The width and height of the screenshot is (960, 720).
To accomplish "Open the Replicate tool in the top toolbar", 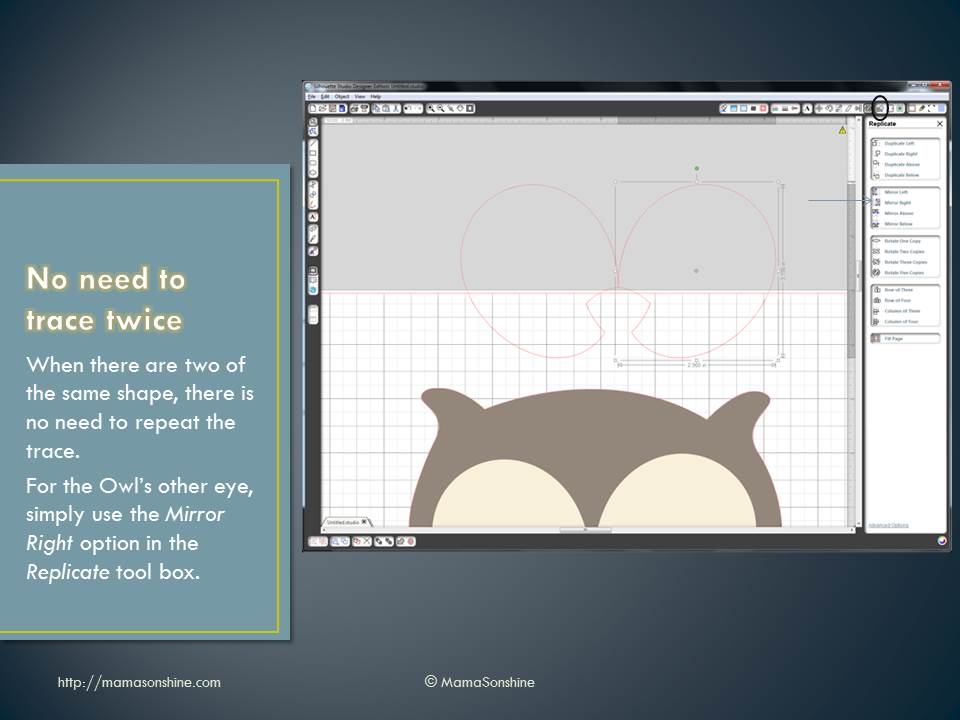I will pos(880,107).
